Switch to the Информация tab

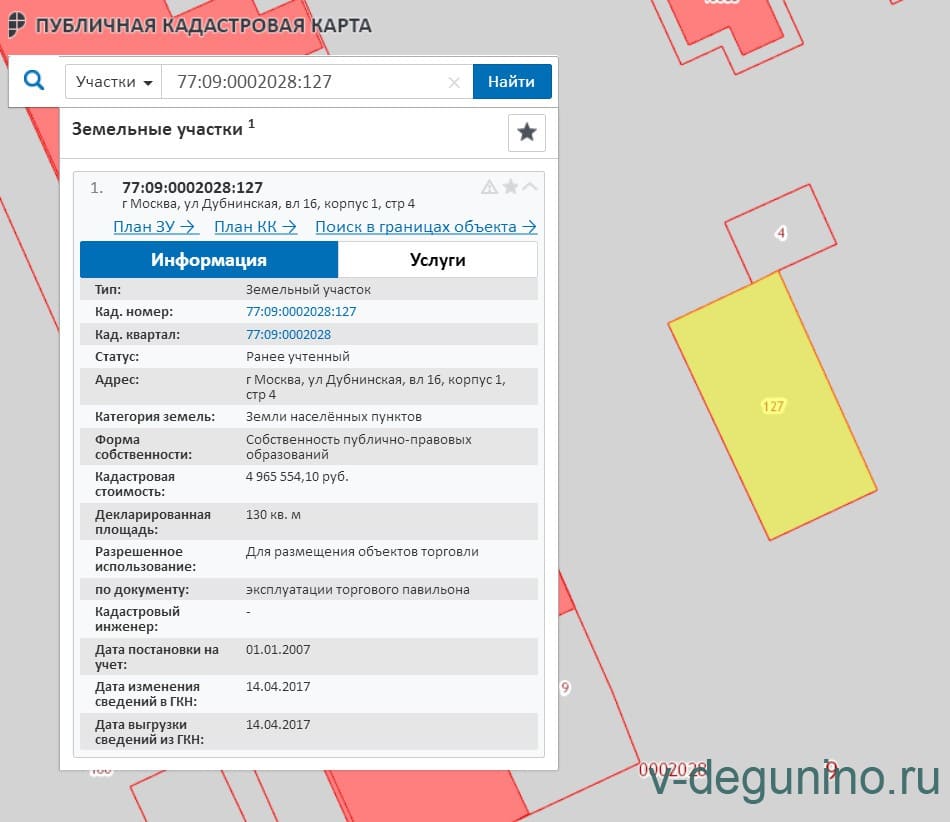pyautogui.click(x=209, y=260)
